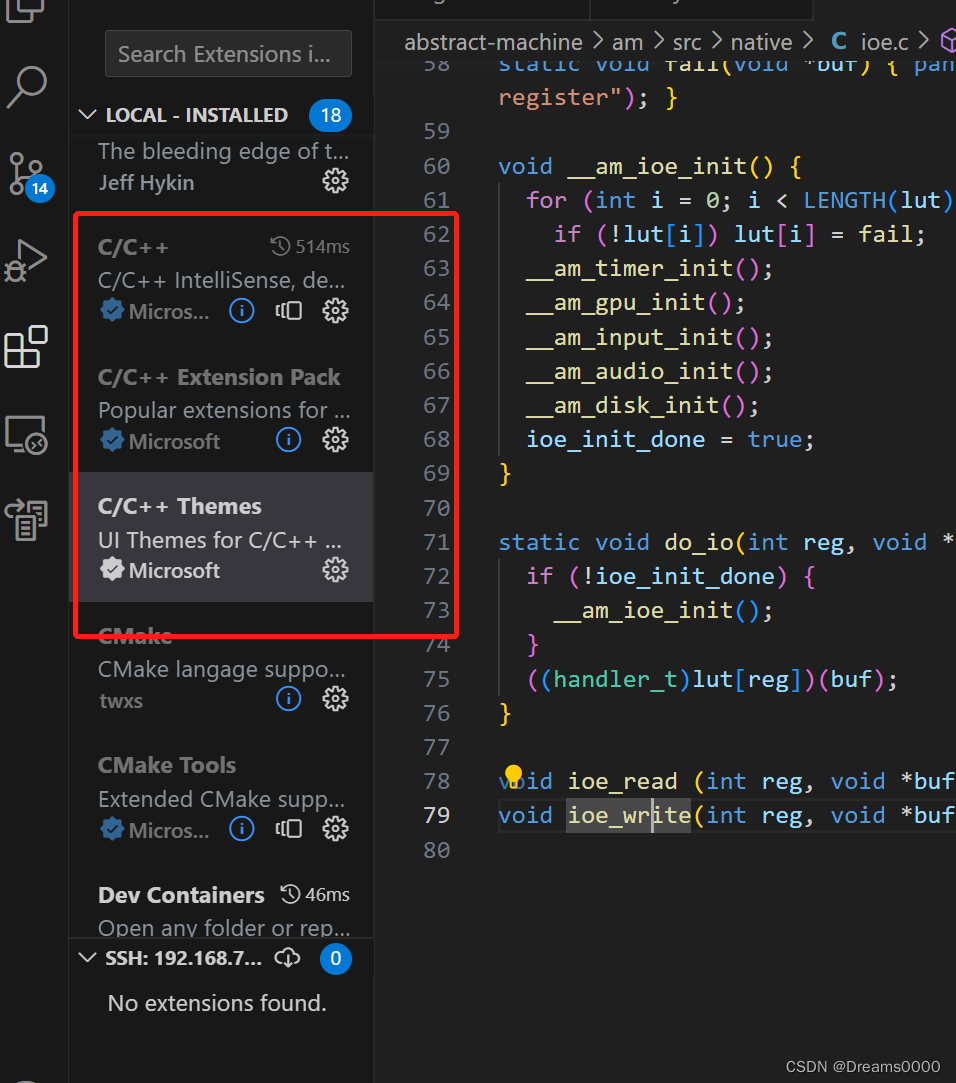Viewport: 956px width, 1083px height.
Task: Select the am breadcrumb segment
Action: [627, 42]
